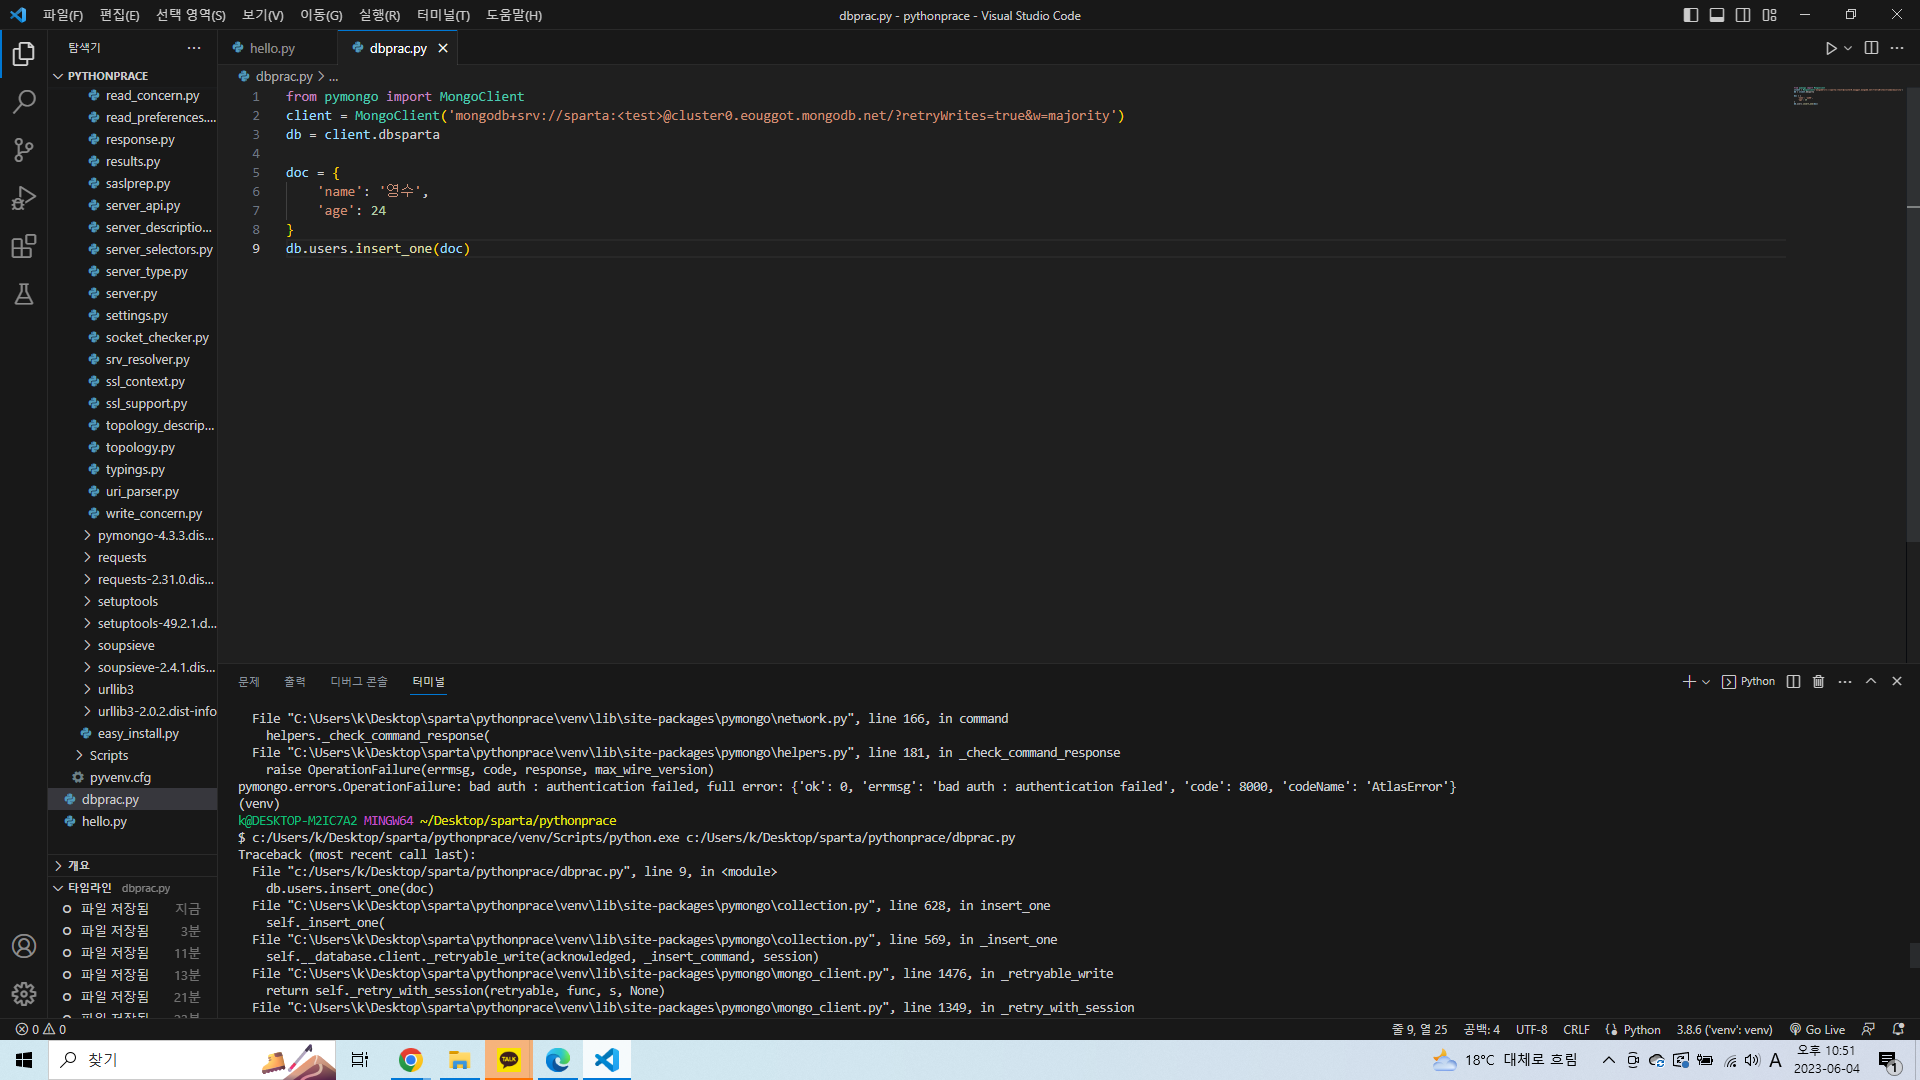Image resolution: width=1920 pixels, height=1080 pixels.
Task: Open the Extensions view
Action: [24, 246]
